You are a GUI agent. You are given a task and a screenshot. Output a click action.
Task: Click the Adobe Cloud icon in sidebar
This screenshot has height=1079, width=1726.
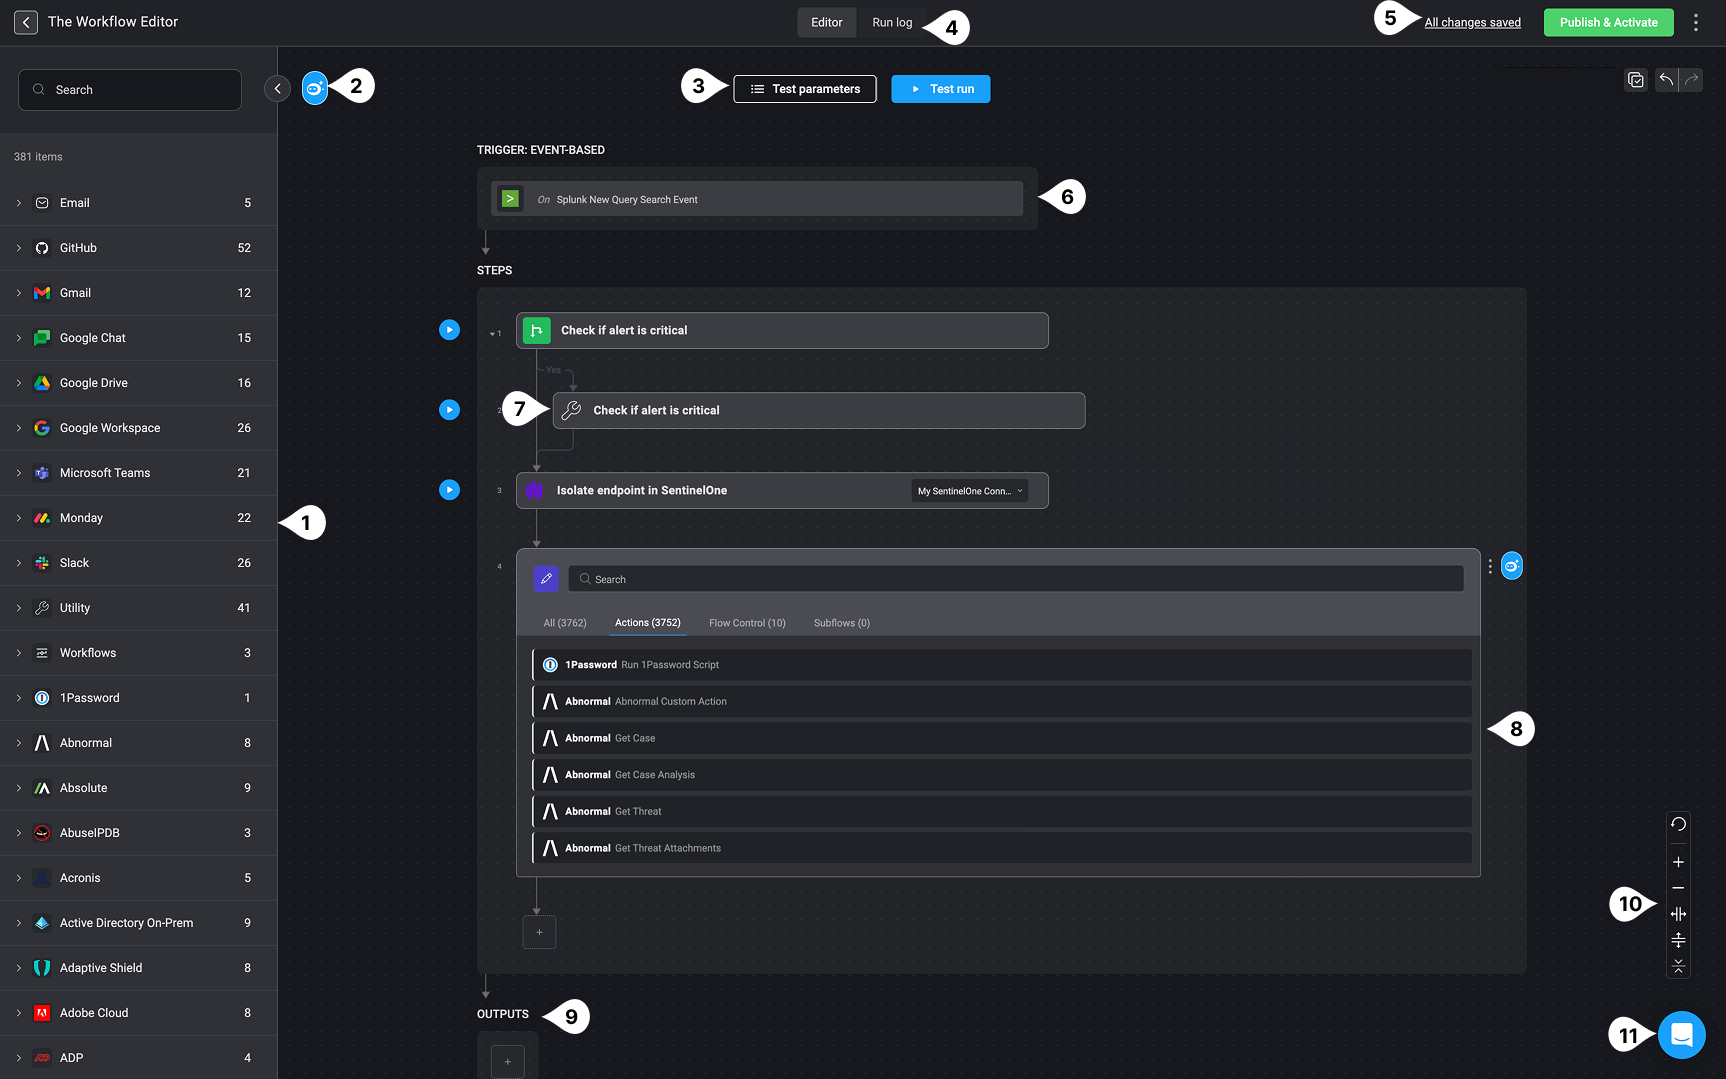tap(42, 1013)
